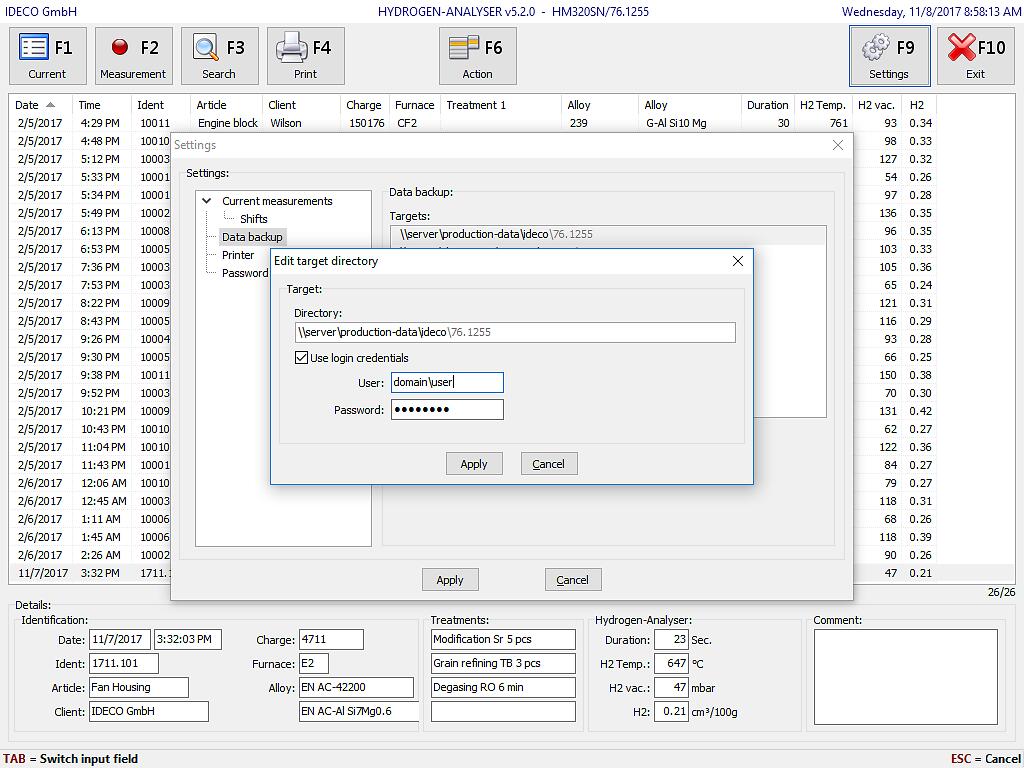Click Apply in Edit target directory dialog
The height and width of the screenshot is (768, 1024).
[x=474, y=464]
